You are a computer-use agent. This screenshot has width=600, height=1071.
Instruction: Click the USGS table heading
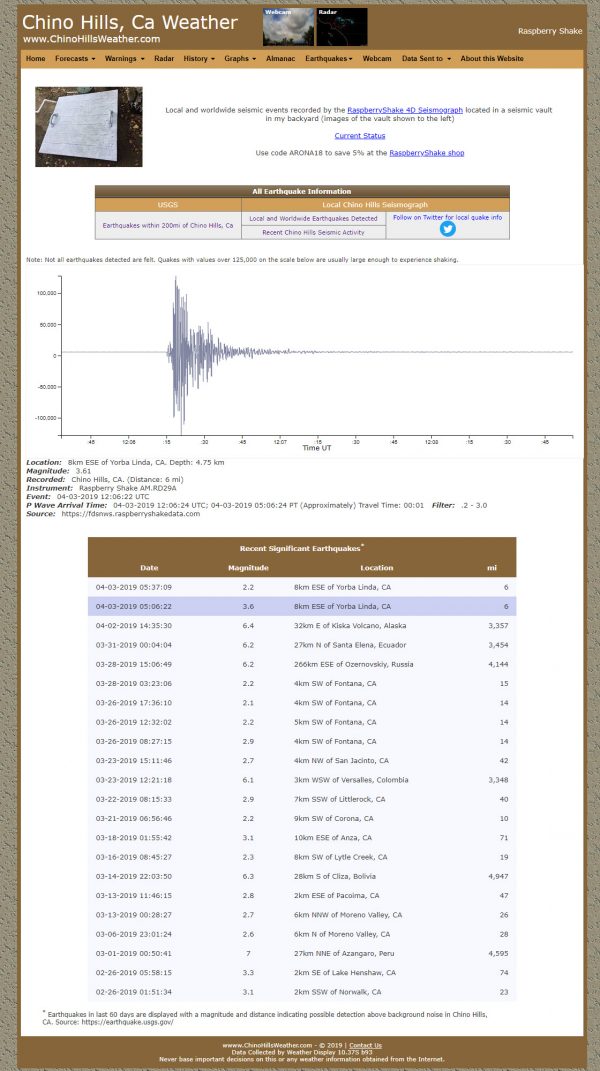coord(168,205)
